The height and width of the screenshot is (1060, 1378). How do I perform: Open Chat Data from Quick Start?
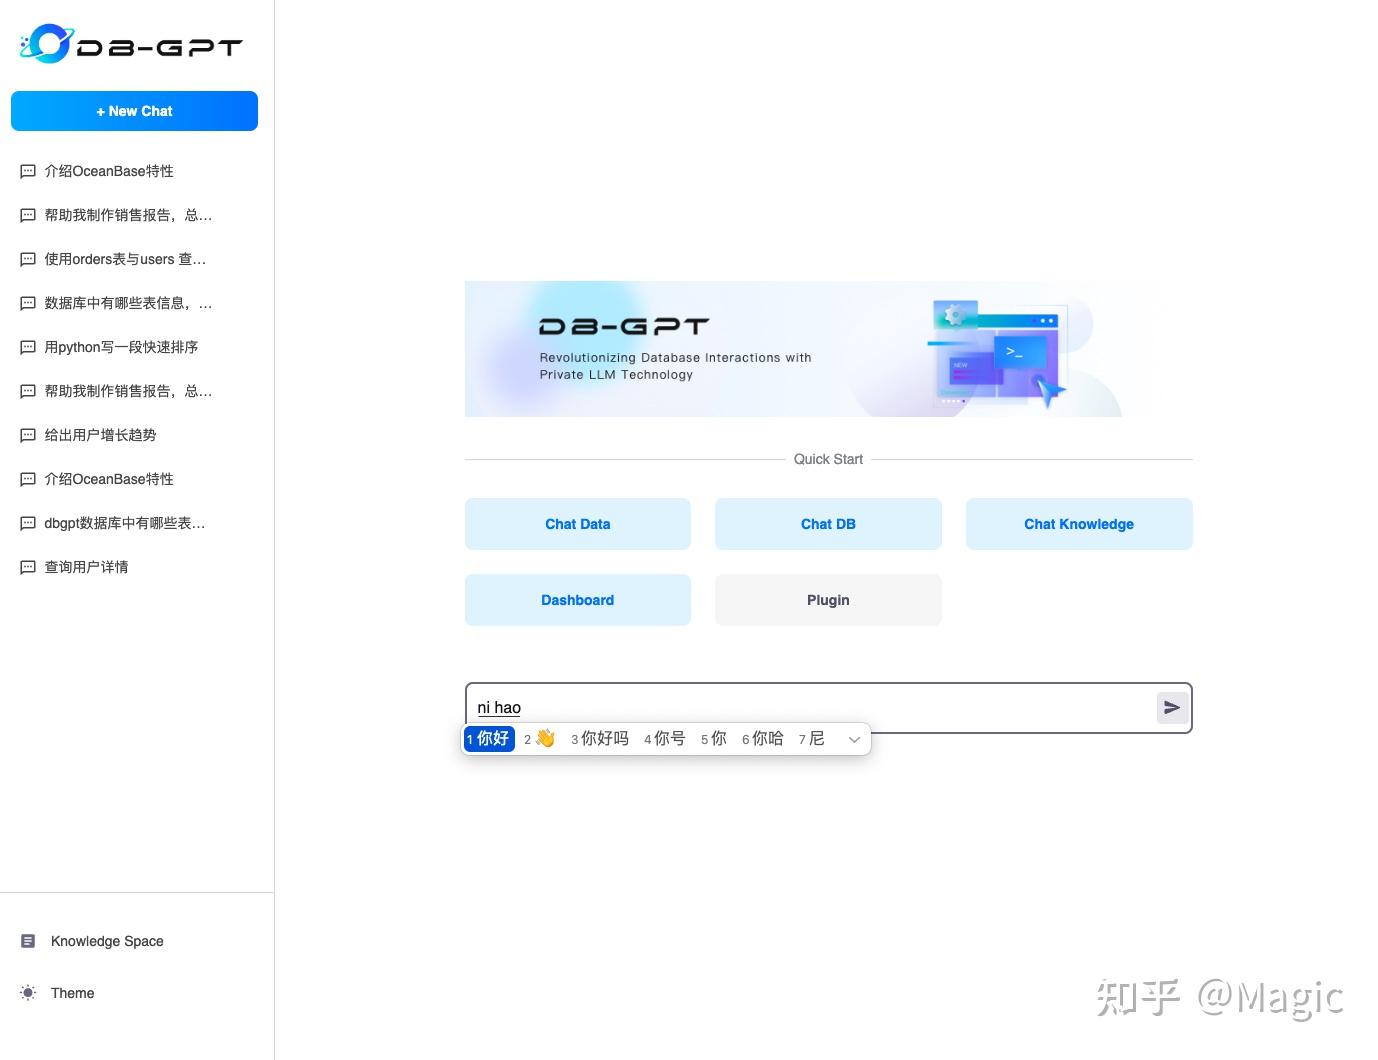577,523
